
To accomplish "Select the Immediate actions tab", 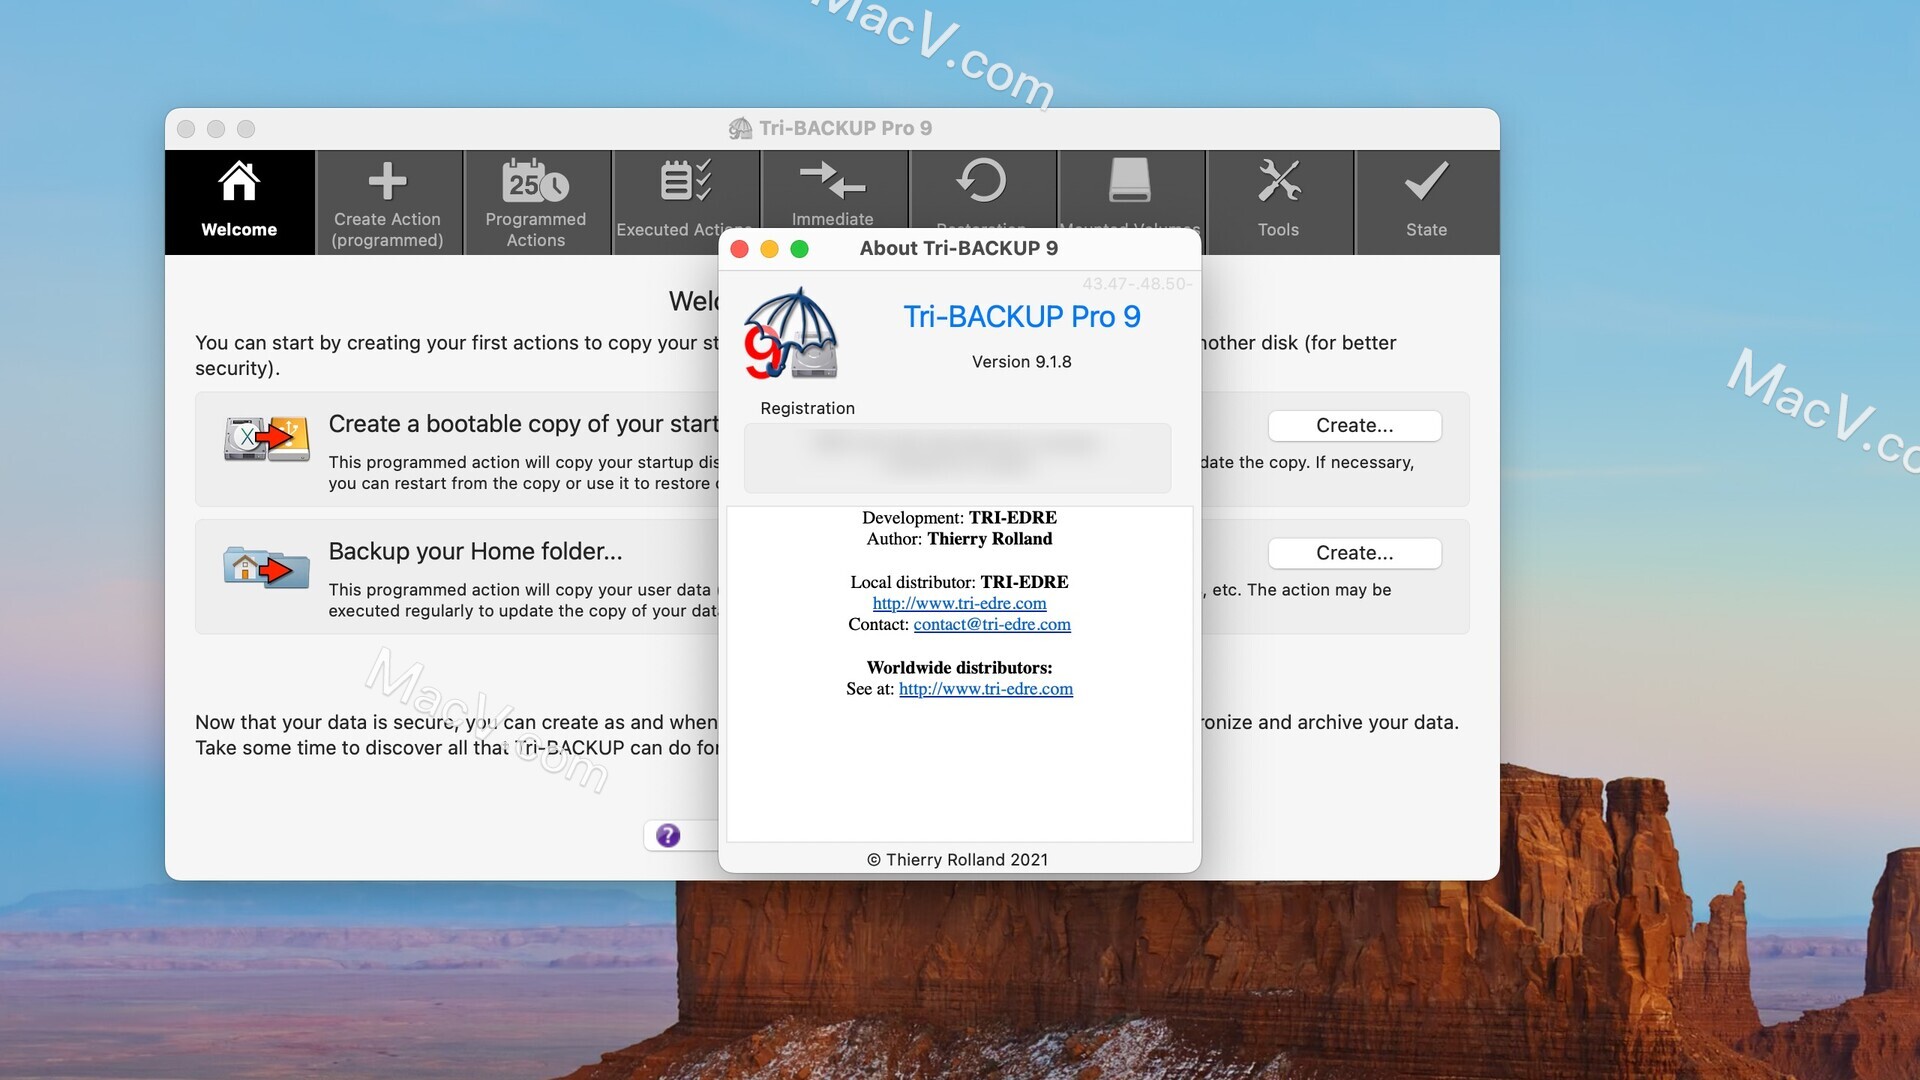I will 833,190.
